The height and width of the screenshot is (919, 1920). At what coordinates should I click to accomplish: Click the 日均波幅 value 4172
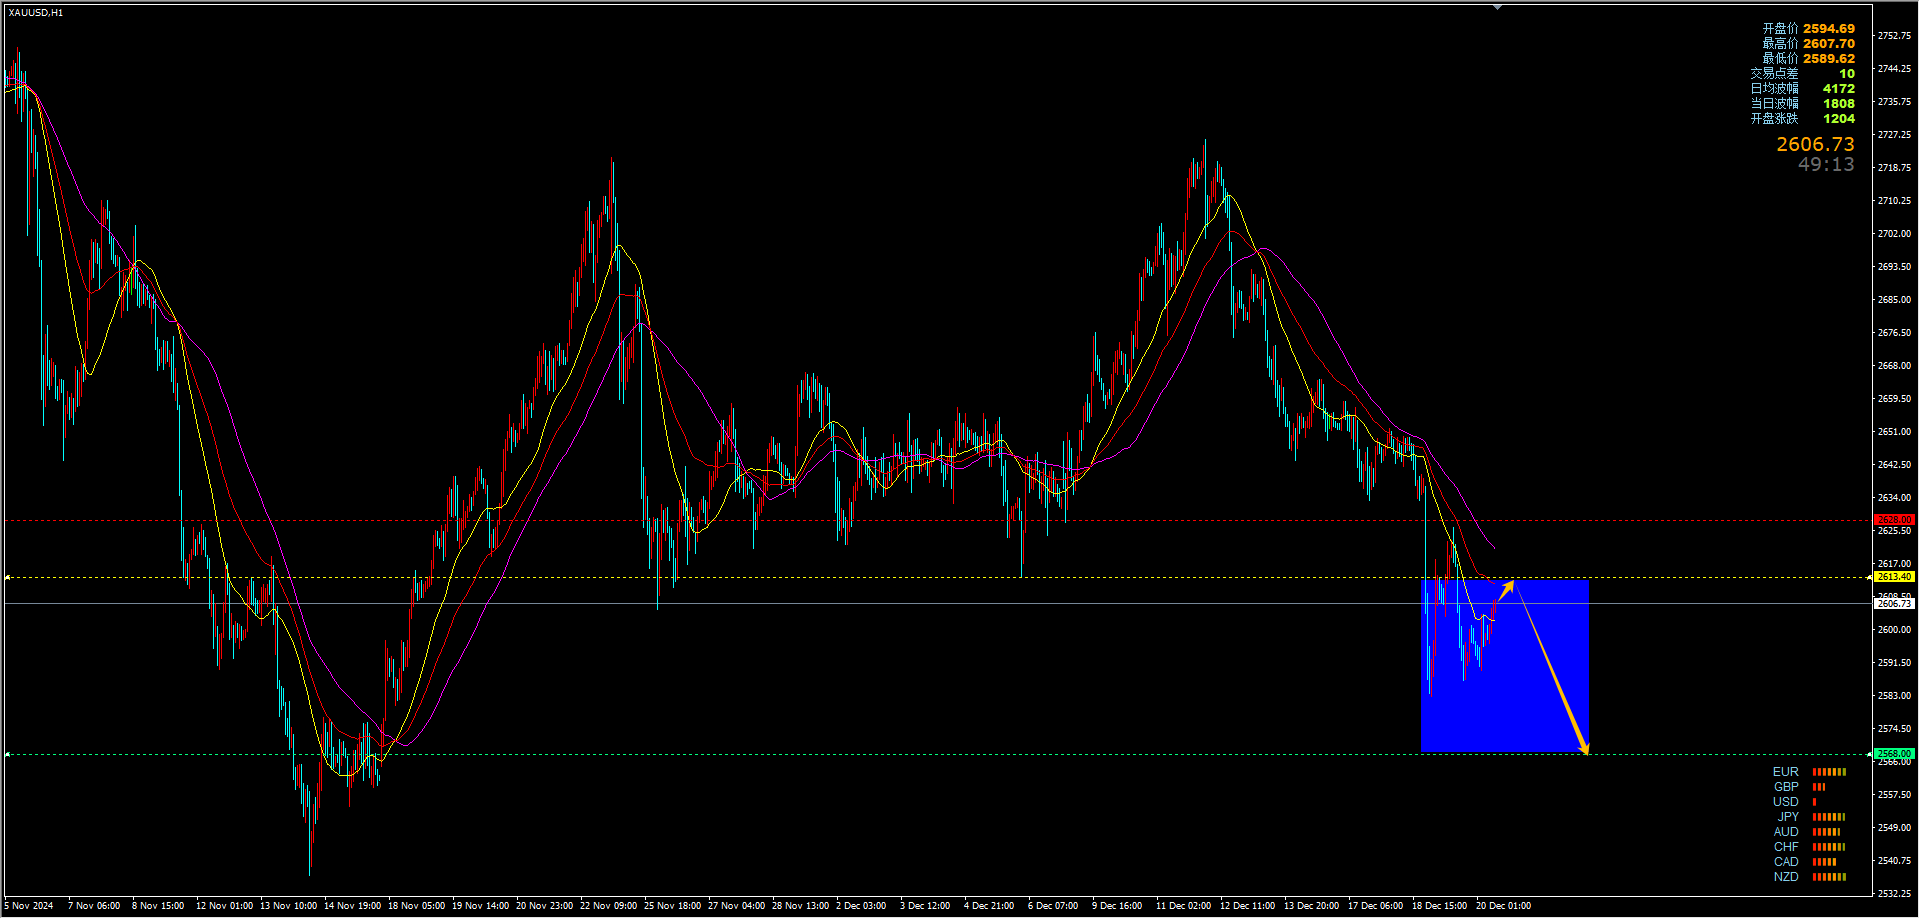tap(1839, 89)
